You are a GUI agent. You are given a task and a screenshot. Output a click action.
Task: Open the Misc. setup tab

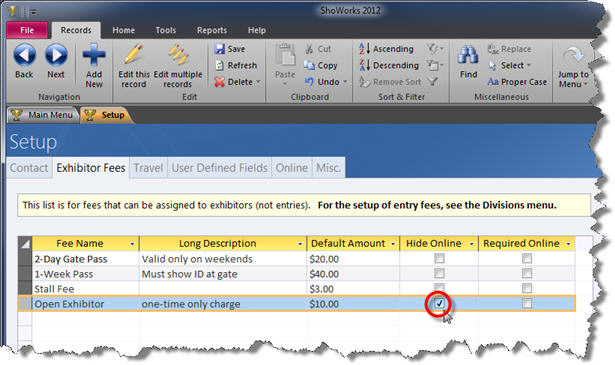(328, 168)
